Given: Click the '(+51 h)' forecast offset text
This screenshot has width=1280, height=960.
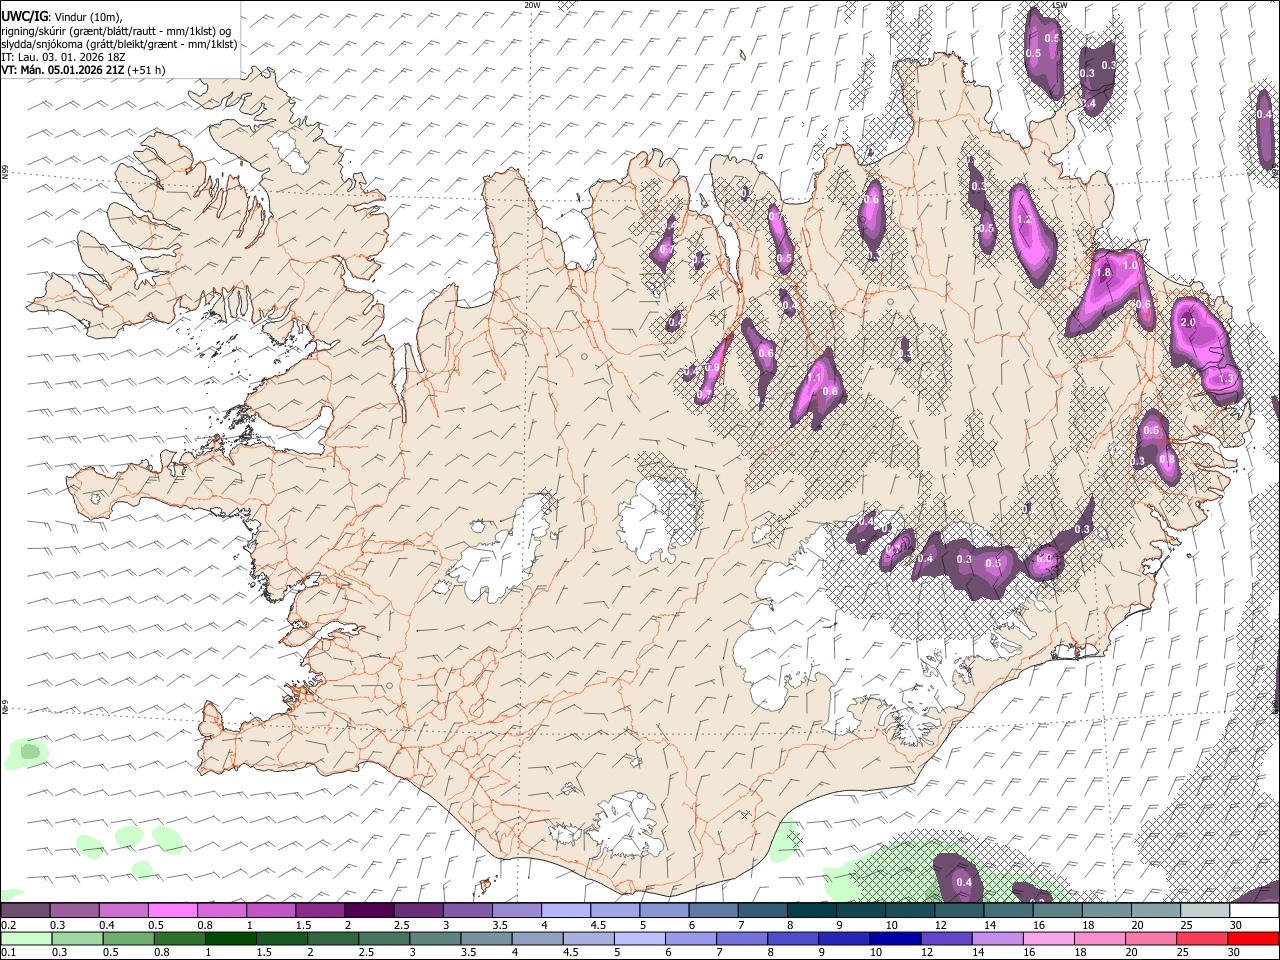Looking at the screenshot, I should tap(146, 70).
